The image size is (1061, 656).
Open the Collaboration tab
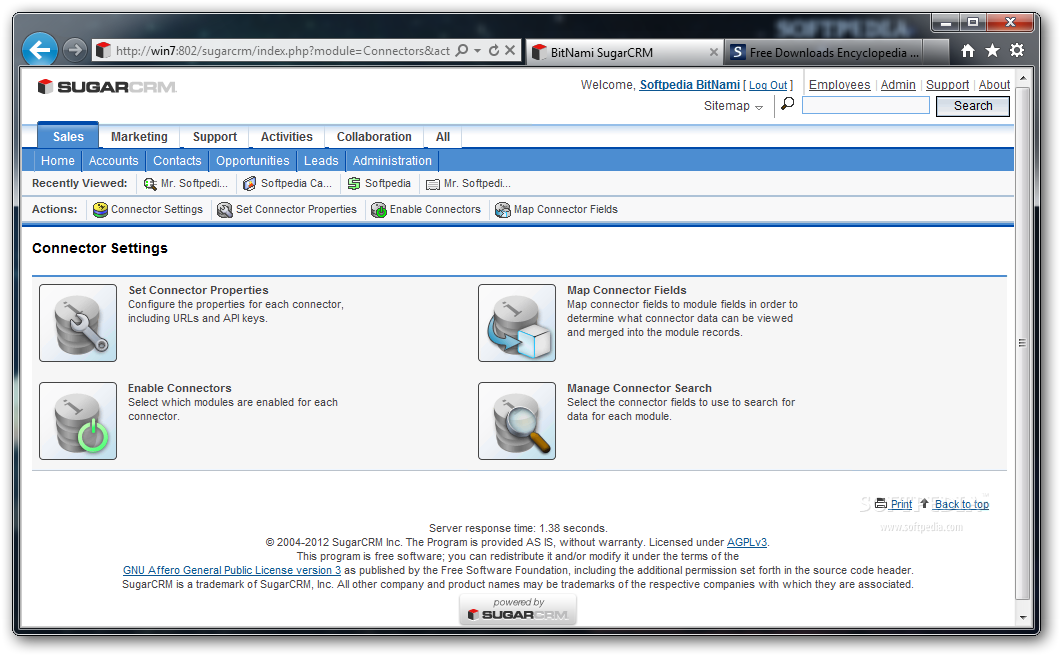pos(374,137)
